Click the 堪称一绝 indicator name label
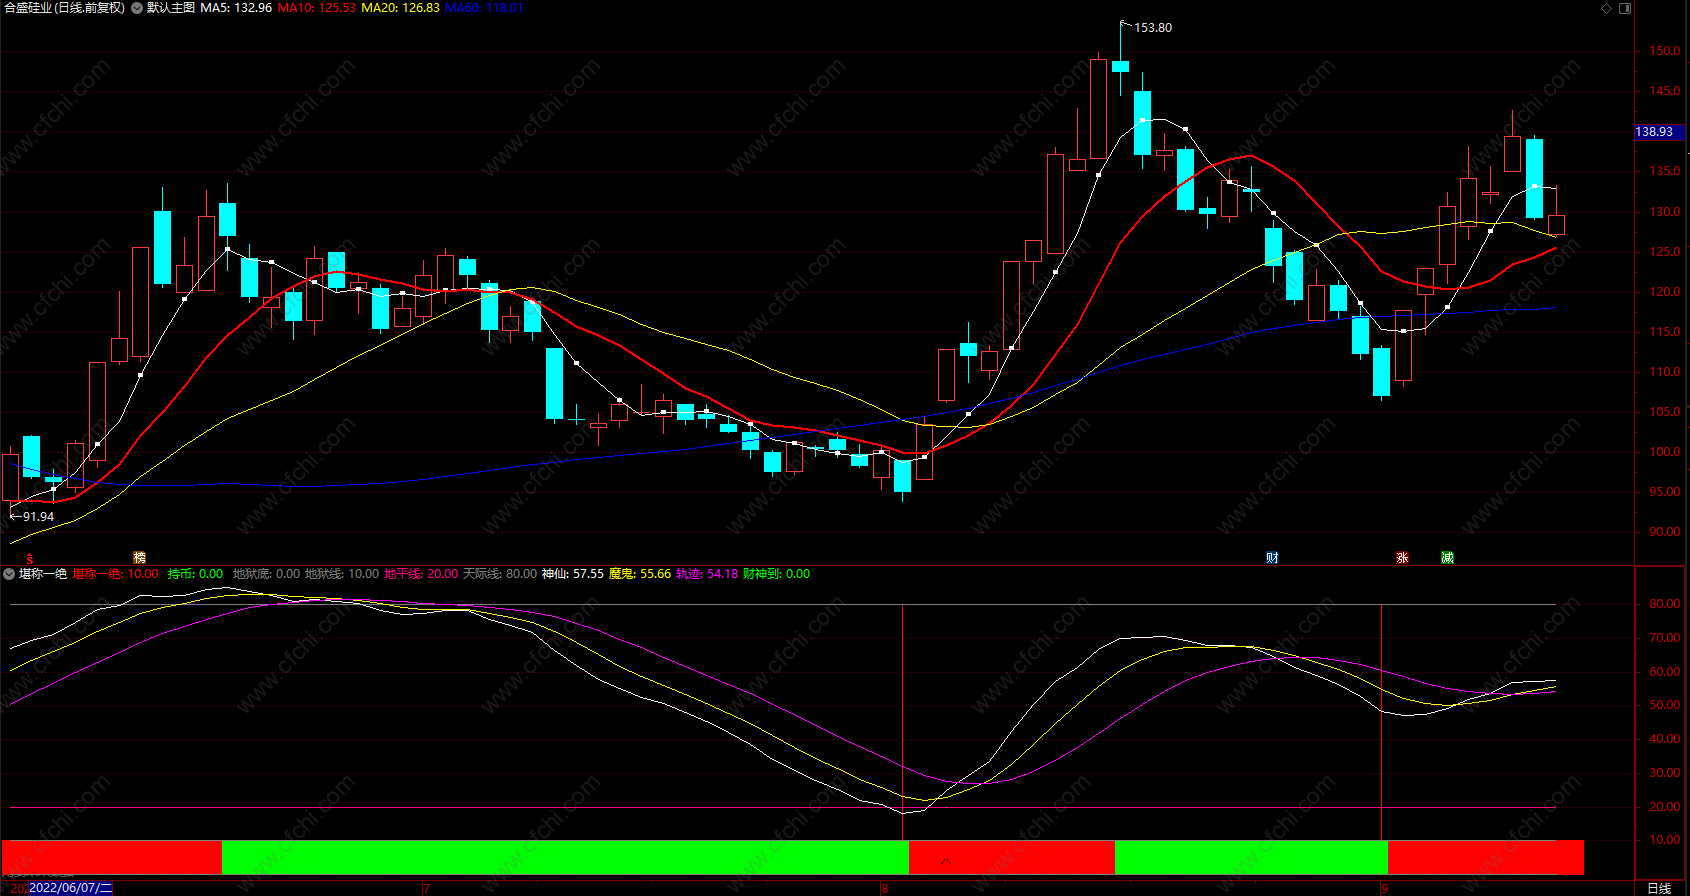The height and width of the screenshot is (896, 1690). tap(43, 574)
